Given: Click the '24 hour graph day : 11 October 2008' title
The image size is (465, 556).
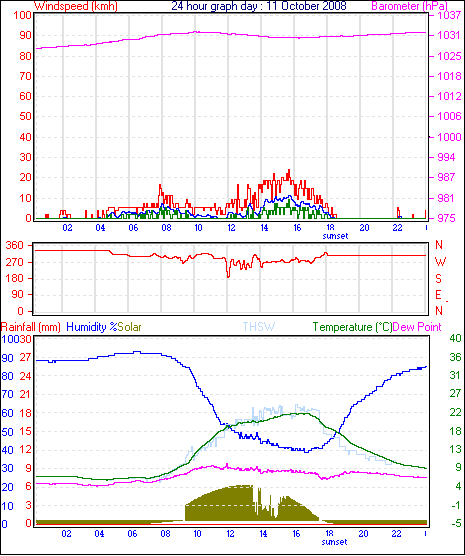Looking at the screenshot, I should point(259,6).
